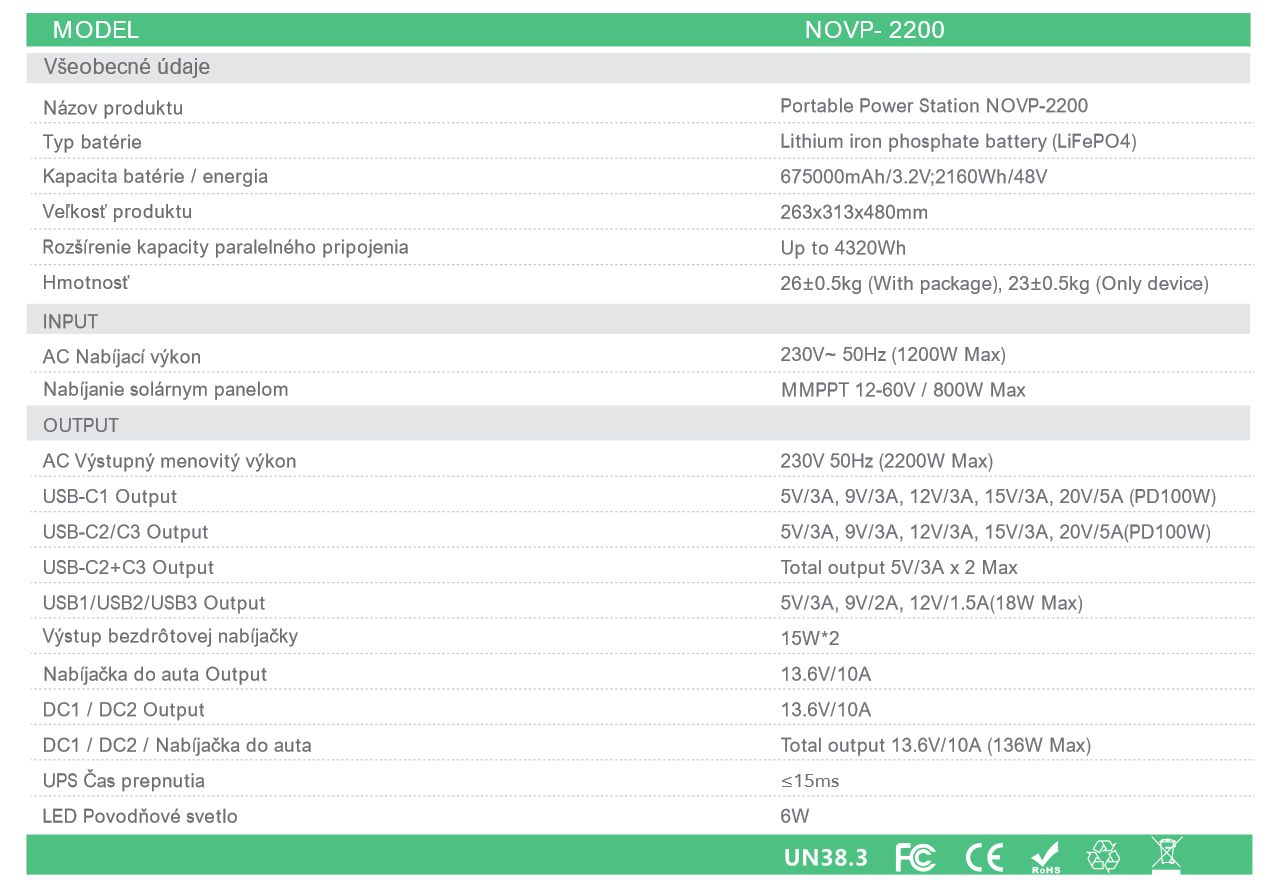This screenshot has height=894, width=1276.
Task: Select the DC1 / DC2 Output label
Action: pos(124,710)
